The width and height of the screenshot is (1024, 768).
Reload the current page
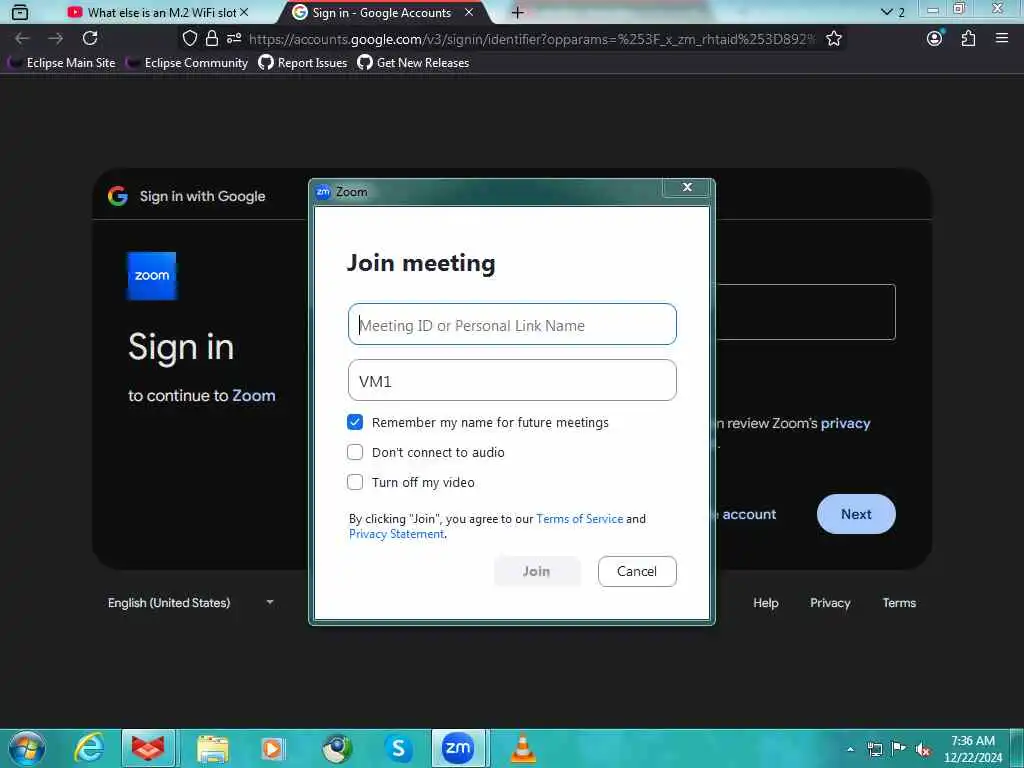[x=90, y=39]
